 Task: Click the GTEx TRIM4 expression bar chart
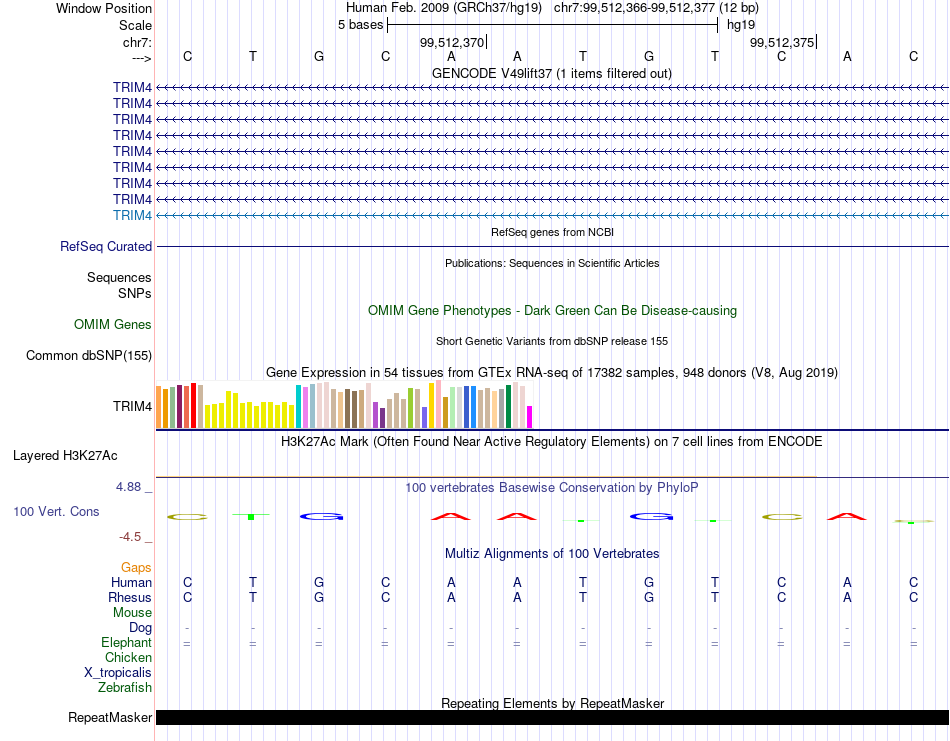pos(344,405)
